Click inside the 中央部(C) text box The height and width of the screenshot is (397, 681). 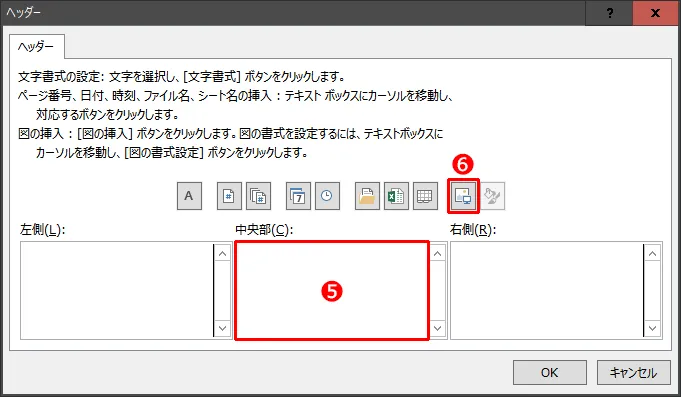click(x=332, y=291)
